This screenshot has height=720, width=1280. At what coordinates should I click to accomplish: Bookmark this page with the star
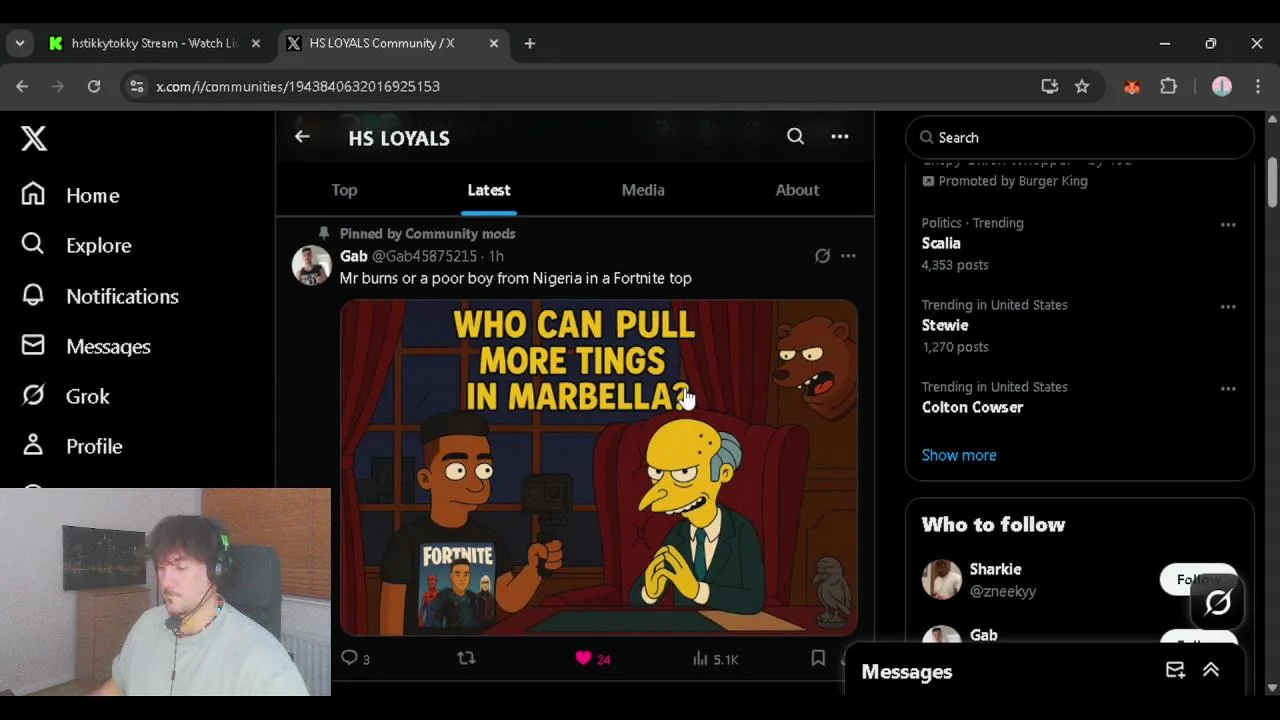(x=1082, y=86)
